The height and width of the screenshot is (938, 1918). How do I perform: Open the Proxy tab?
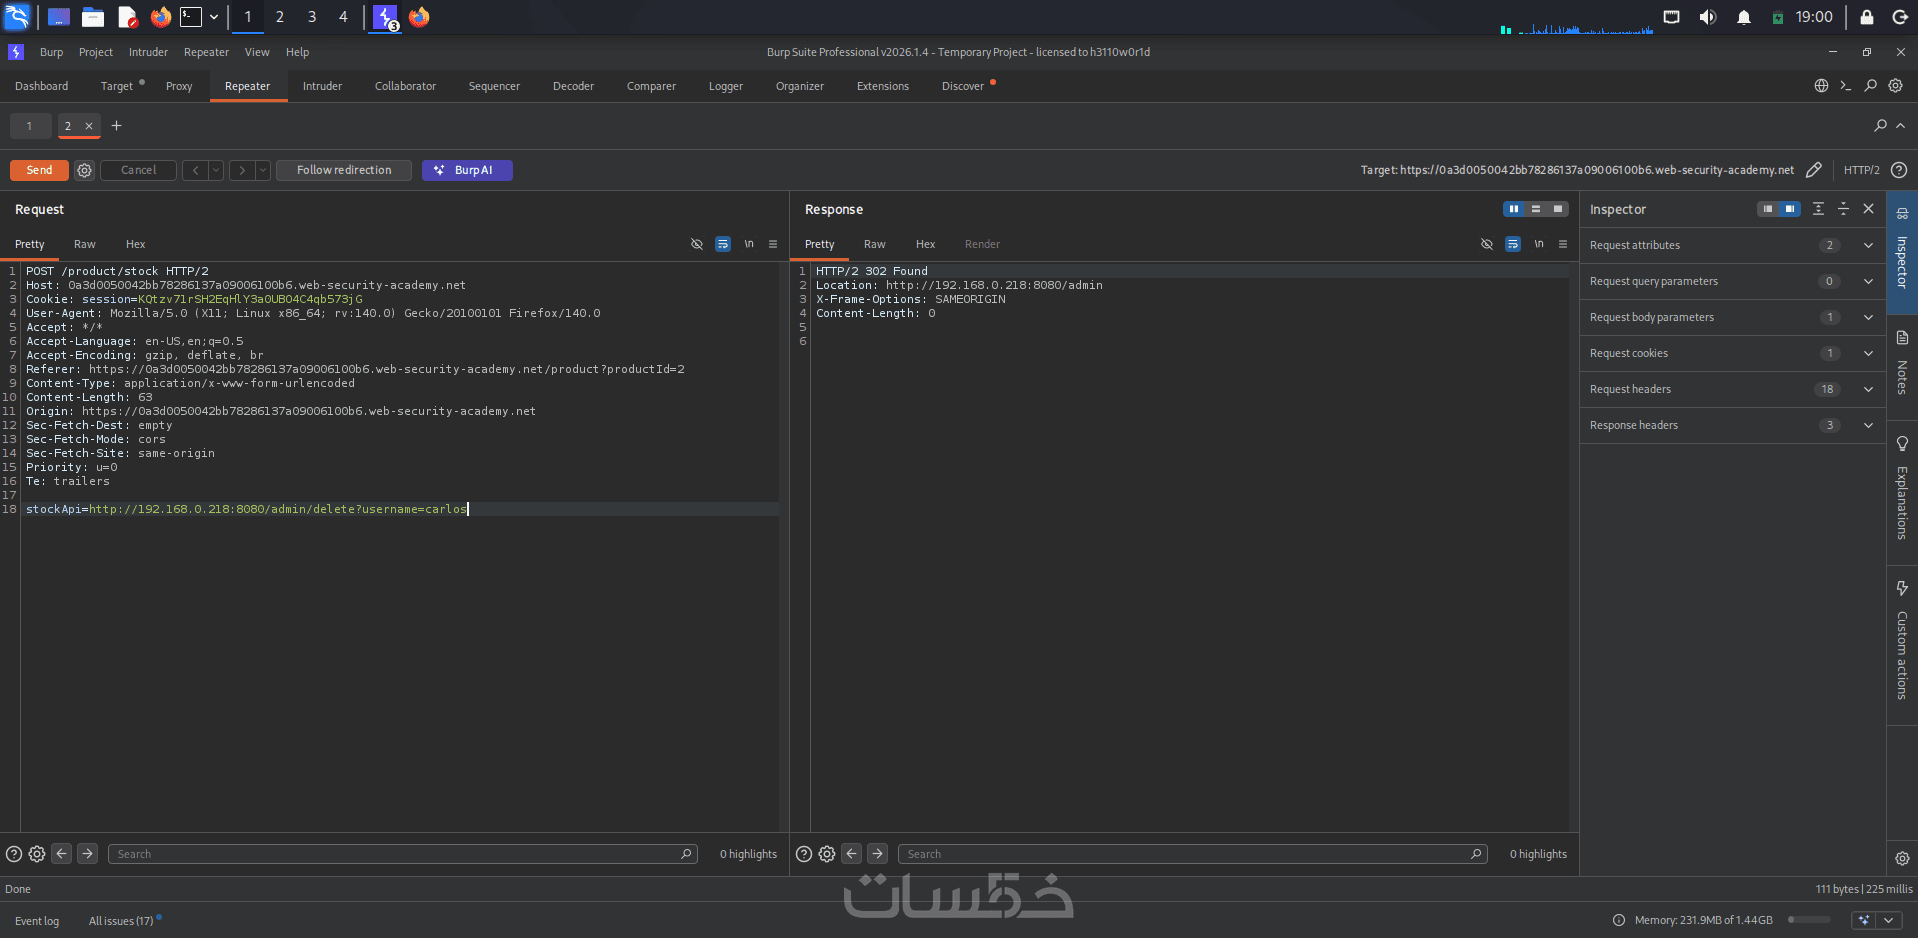click(x=179, y=86)
